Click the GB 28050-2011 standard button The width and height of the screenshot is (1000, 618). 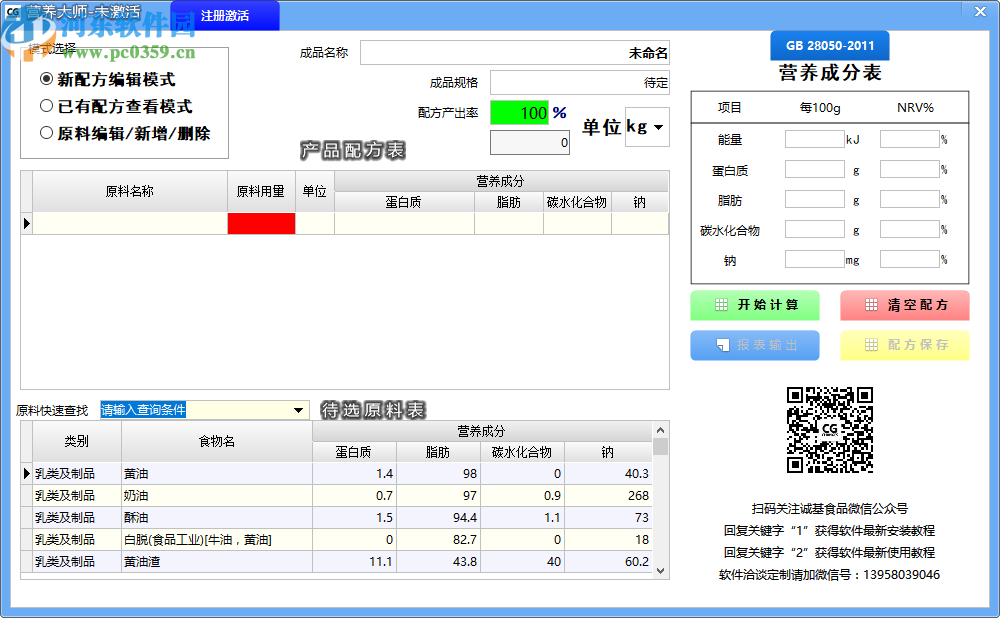coord(829,46)
